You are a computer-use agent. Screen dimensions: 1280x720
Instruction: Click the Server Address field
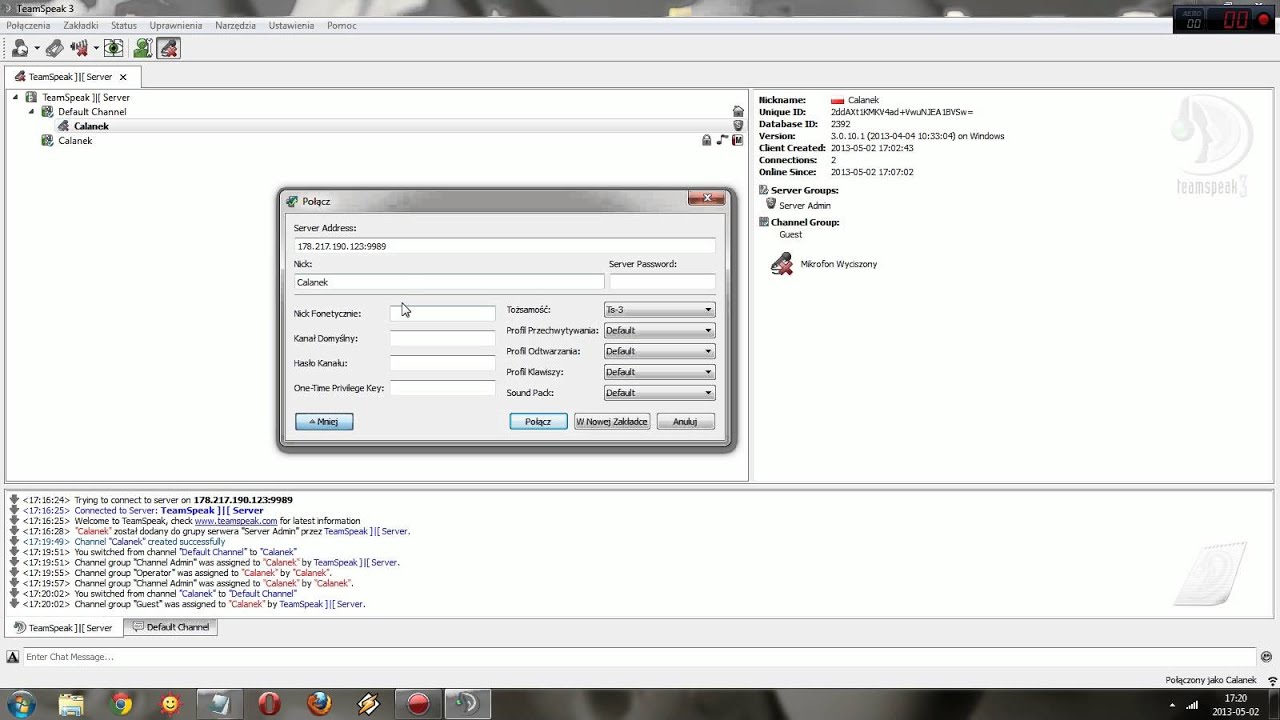tap(505, 246)
